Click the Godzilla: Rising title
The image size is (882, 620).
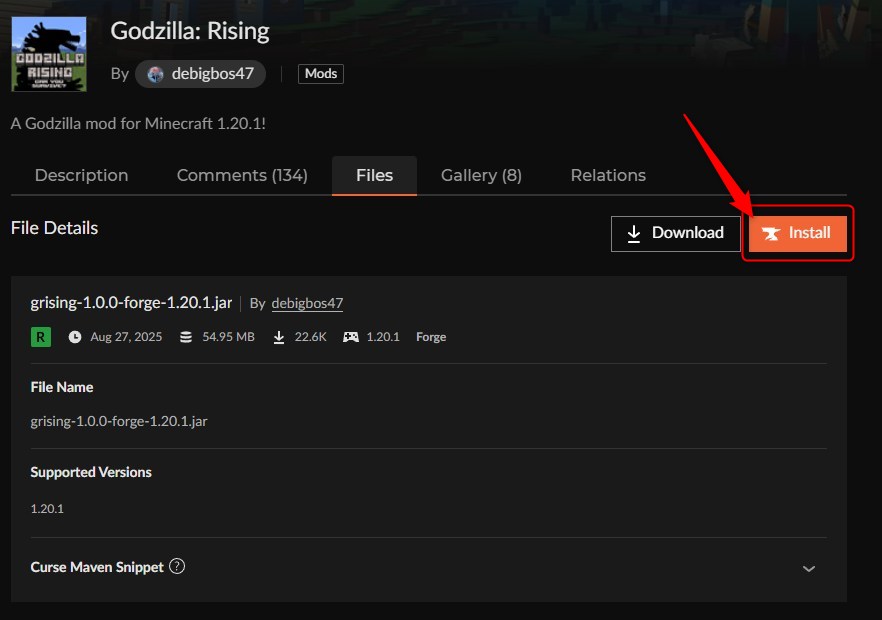tap(190, 32)
